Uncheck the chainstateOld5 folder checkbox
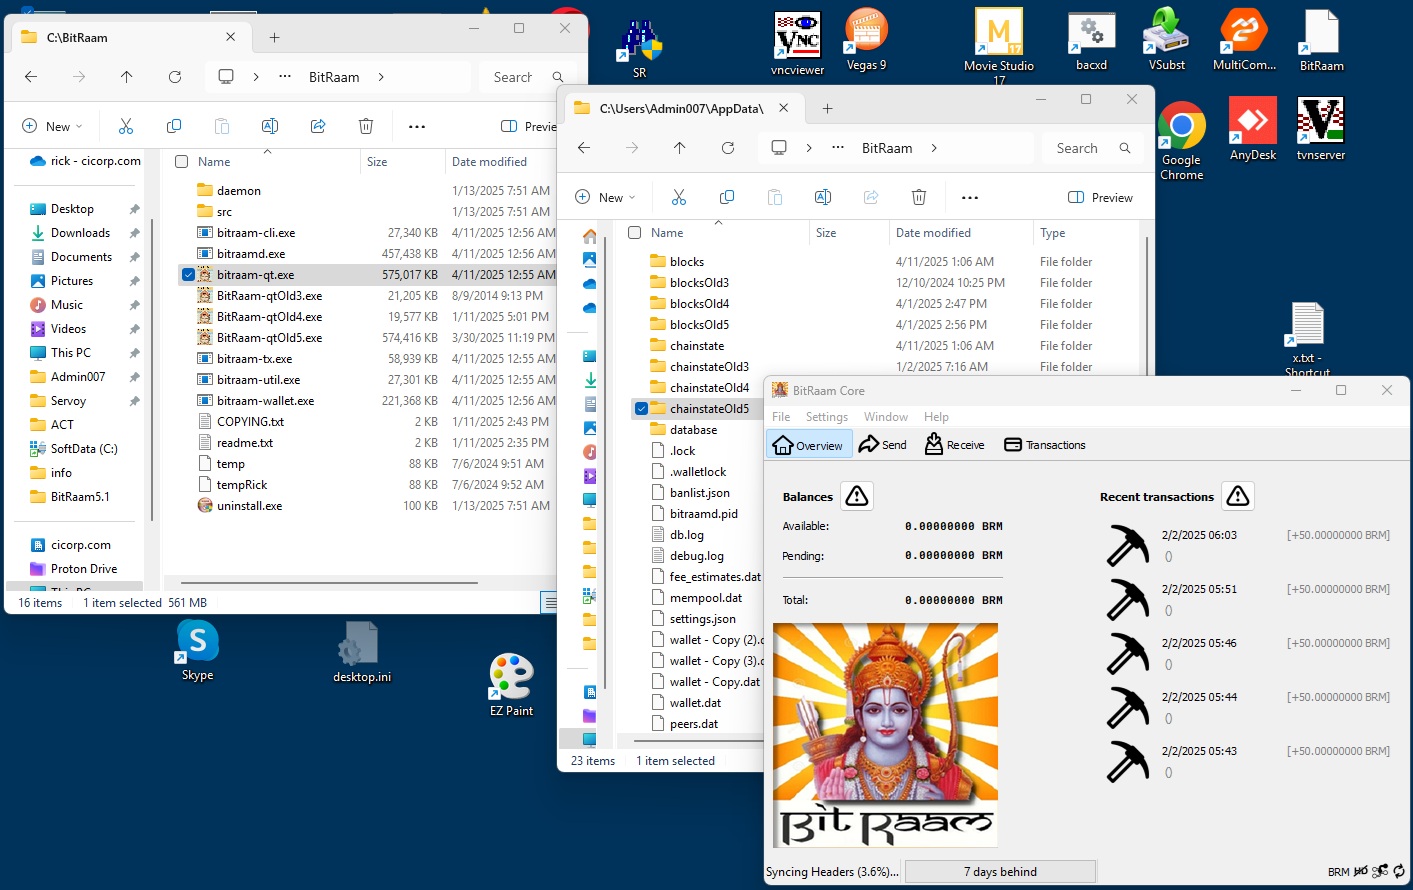The height and width of the screenshot is (890, 1413). (641, 408)
